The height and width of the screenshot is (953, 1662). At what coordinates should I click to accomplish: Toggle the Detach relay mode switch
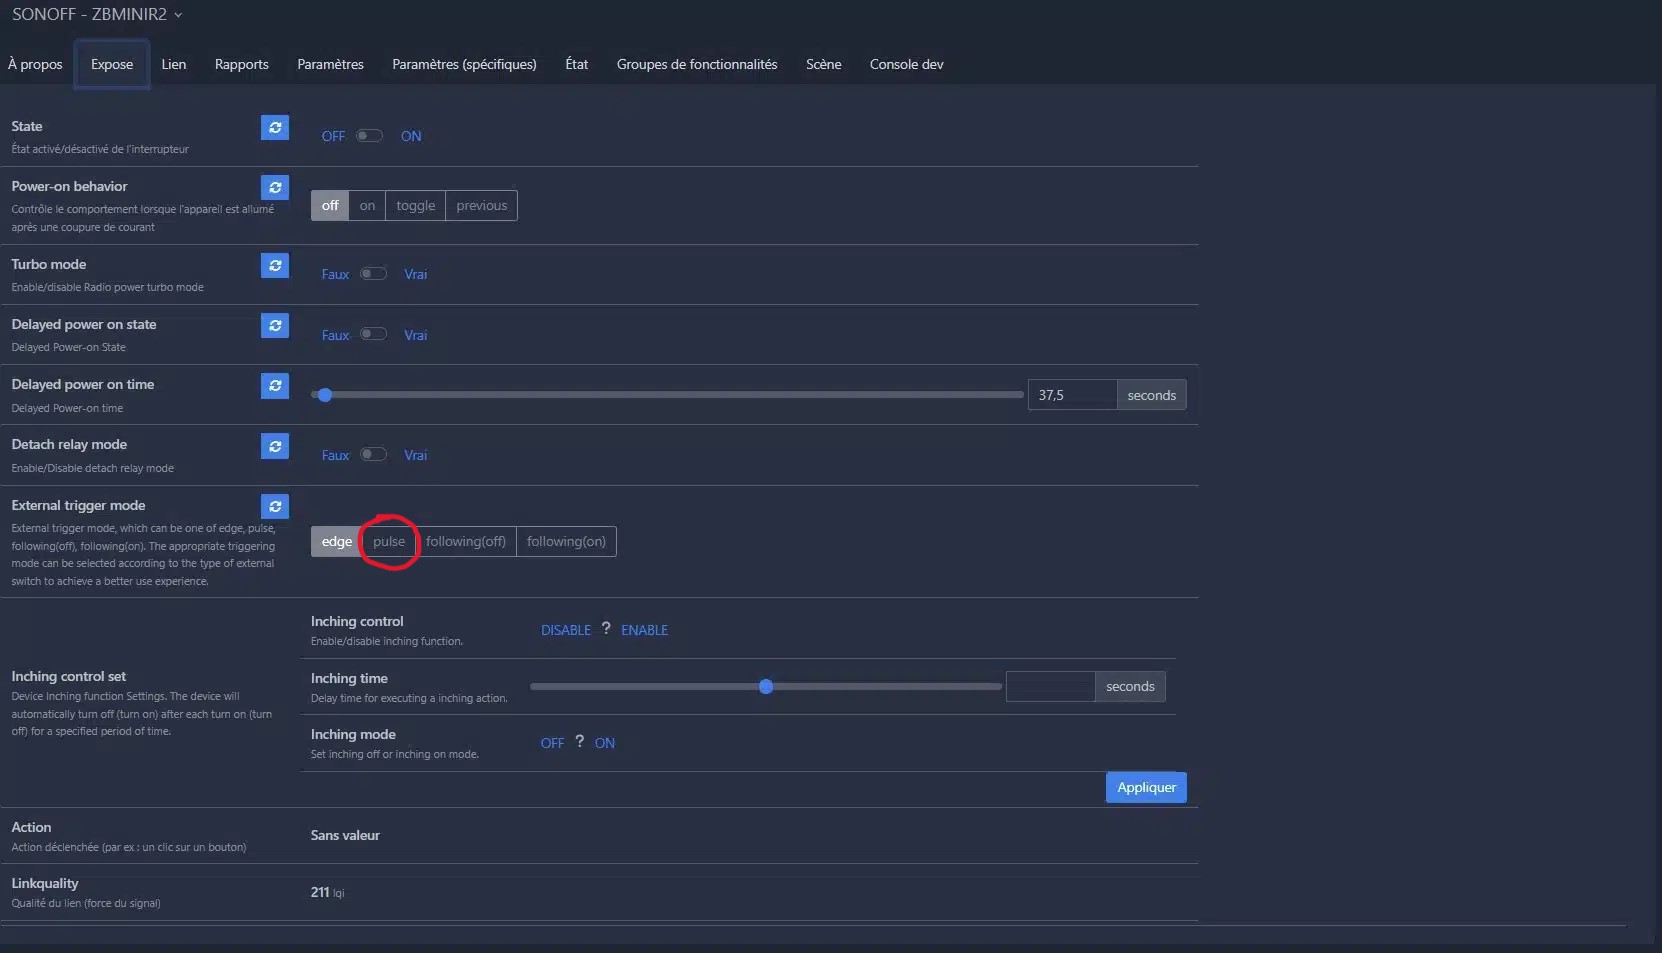pos(374,455)
